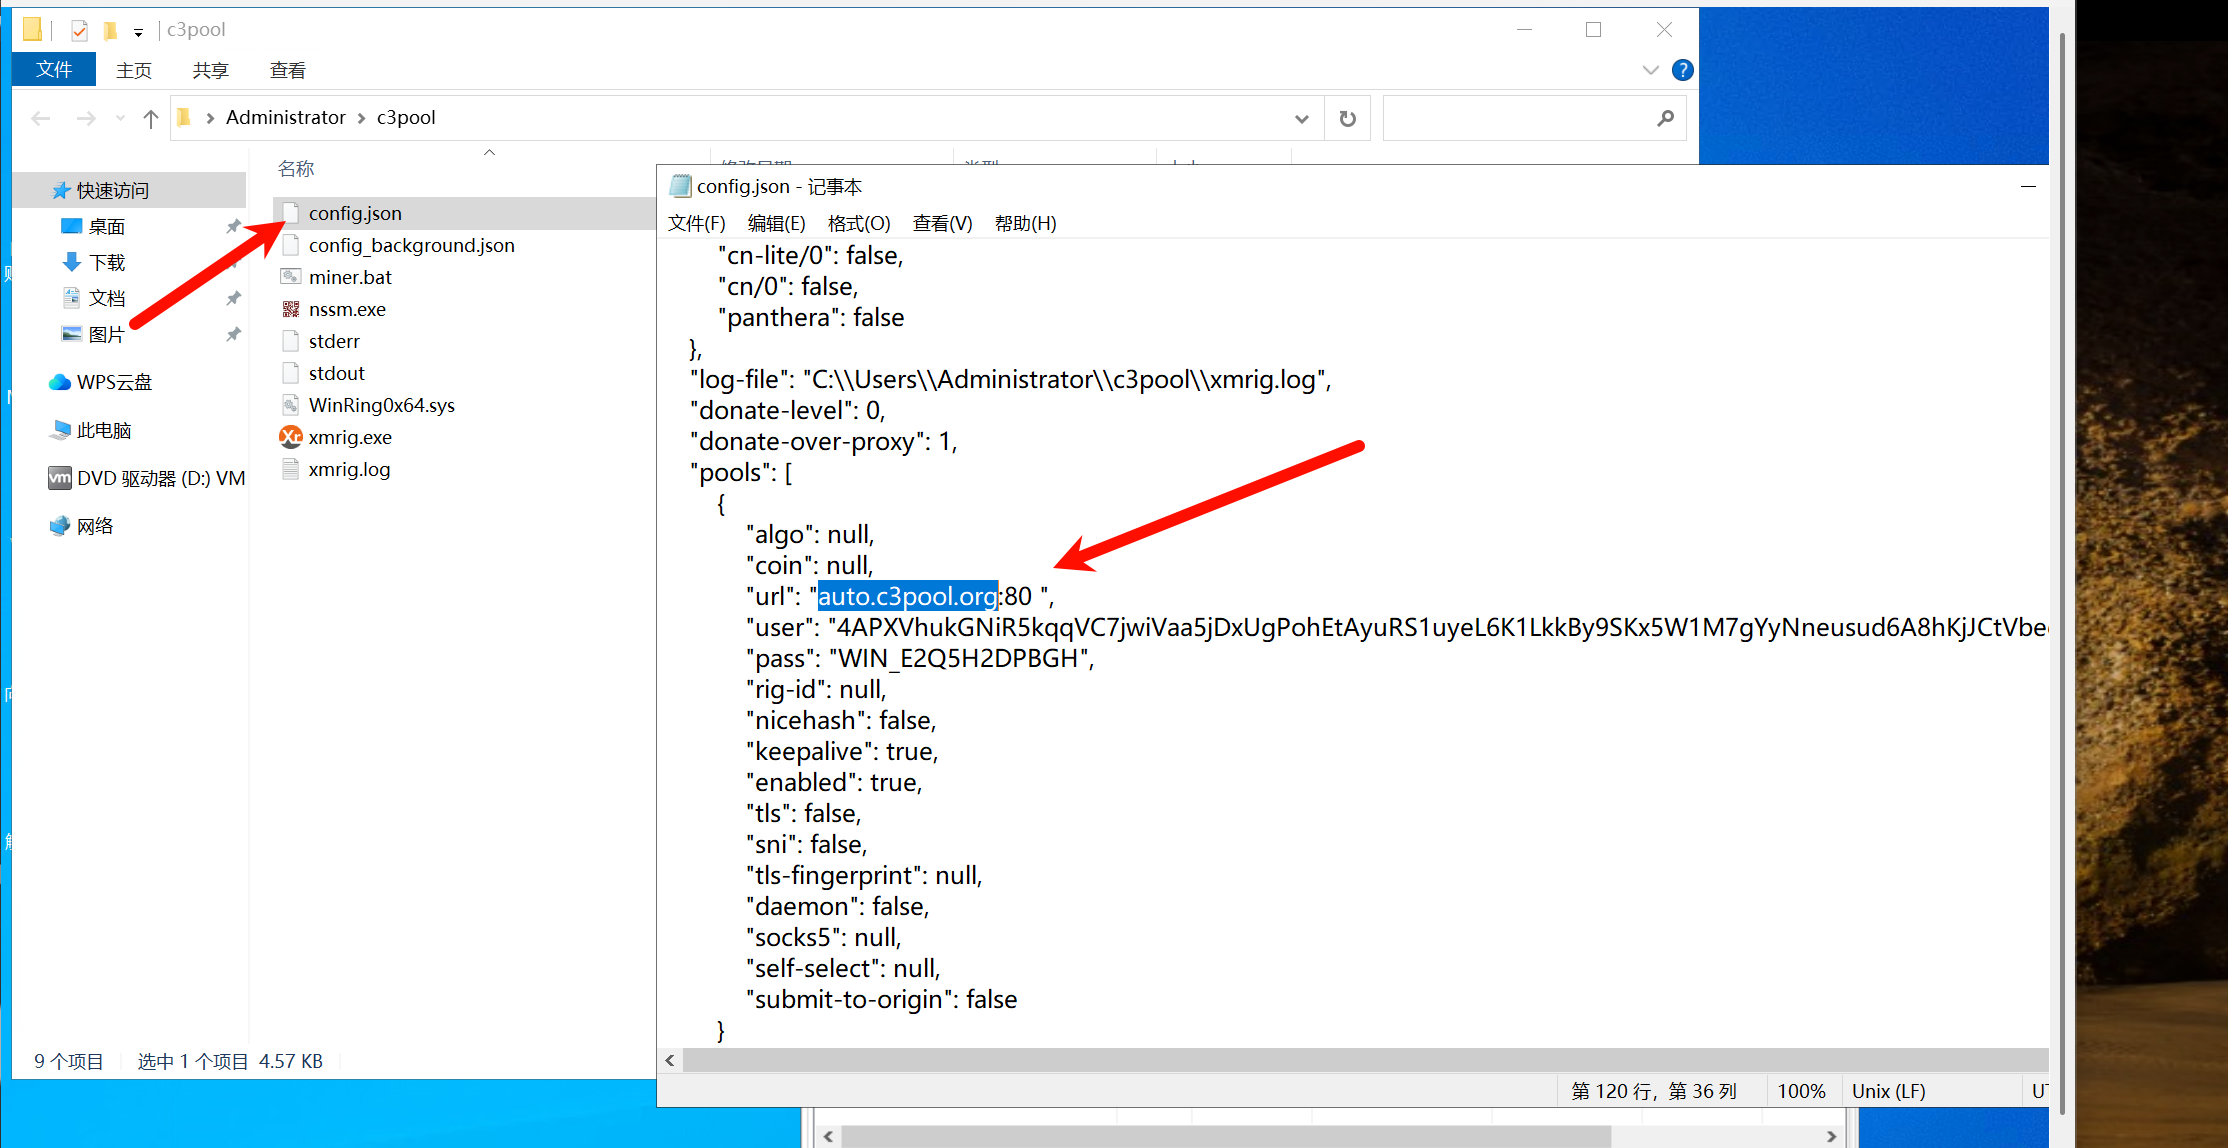This screenshot has width=2228, height=1148.
Task: Open the help question mark icon
Action: 1682,70
